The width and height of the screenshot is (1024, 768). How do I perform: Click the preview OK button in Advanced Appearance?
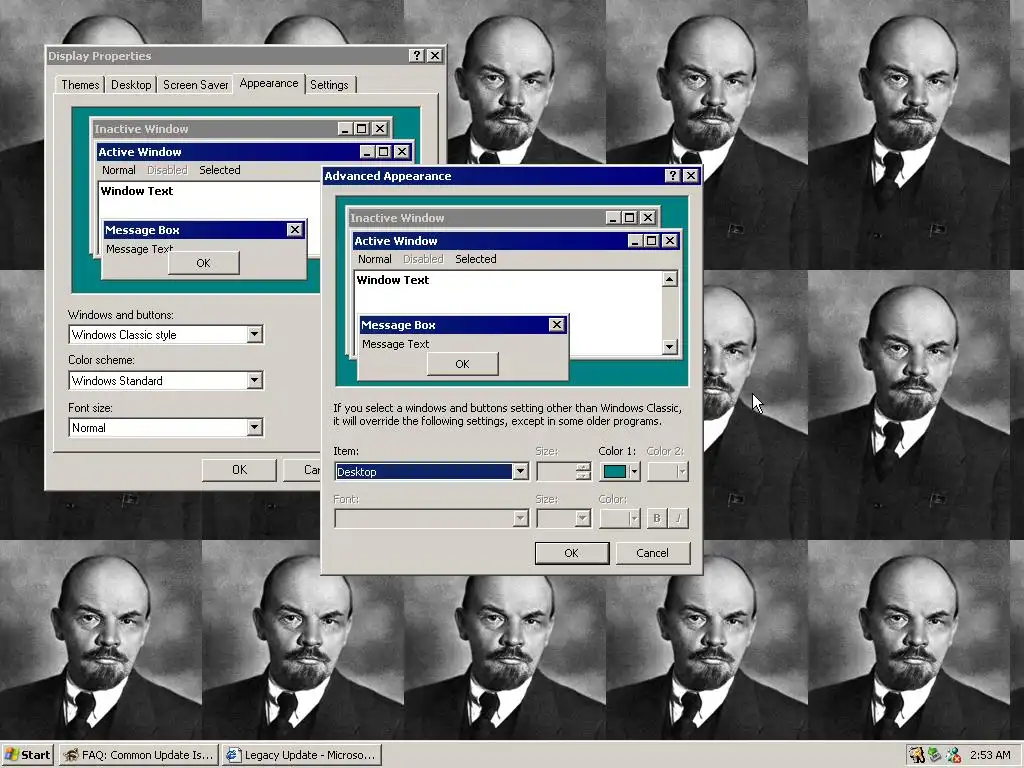(x=462, y=364)
